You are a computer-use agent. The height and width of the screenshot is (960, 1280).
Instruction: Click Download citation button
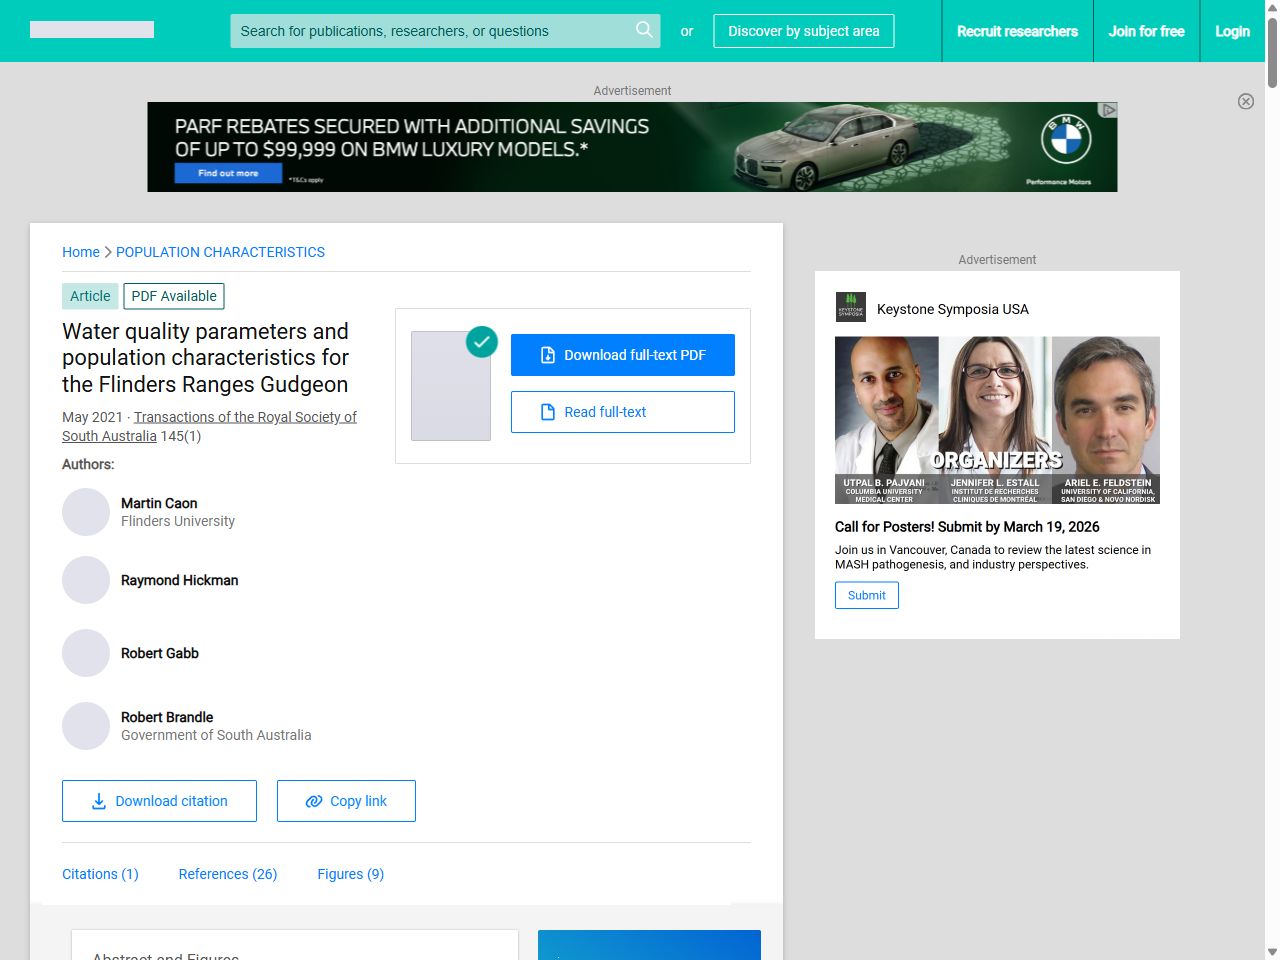[159, 801]
